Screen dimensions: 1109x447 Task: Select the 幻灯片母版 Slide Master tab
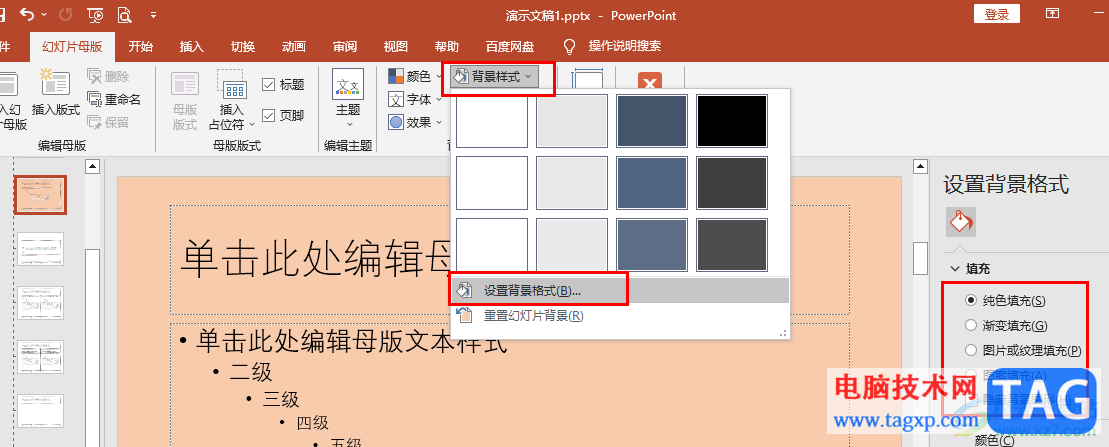tap(71, 47)
